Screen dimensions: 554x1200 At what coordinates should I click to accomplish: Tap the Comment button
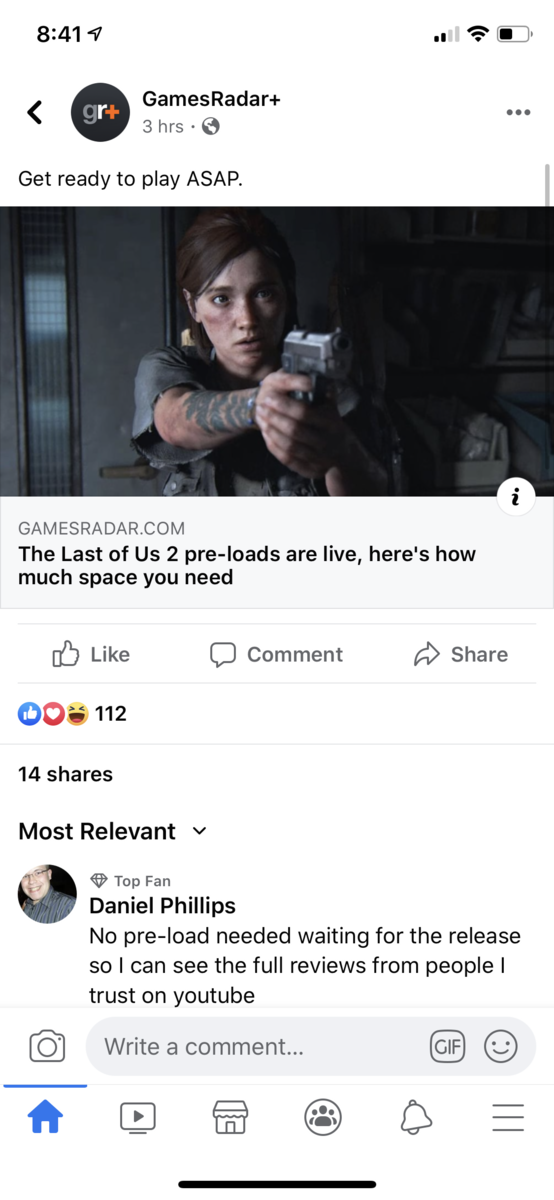coord(276,654)
